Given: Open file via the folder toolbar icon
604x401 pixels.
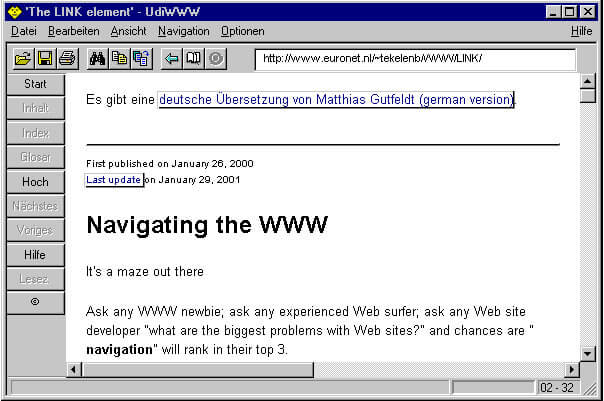Looking at the screenshot, I should click(x=23, y=59).
